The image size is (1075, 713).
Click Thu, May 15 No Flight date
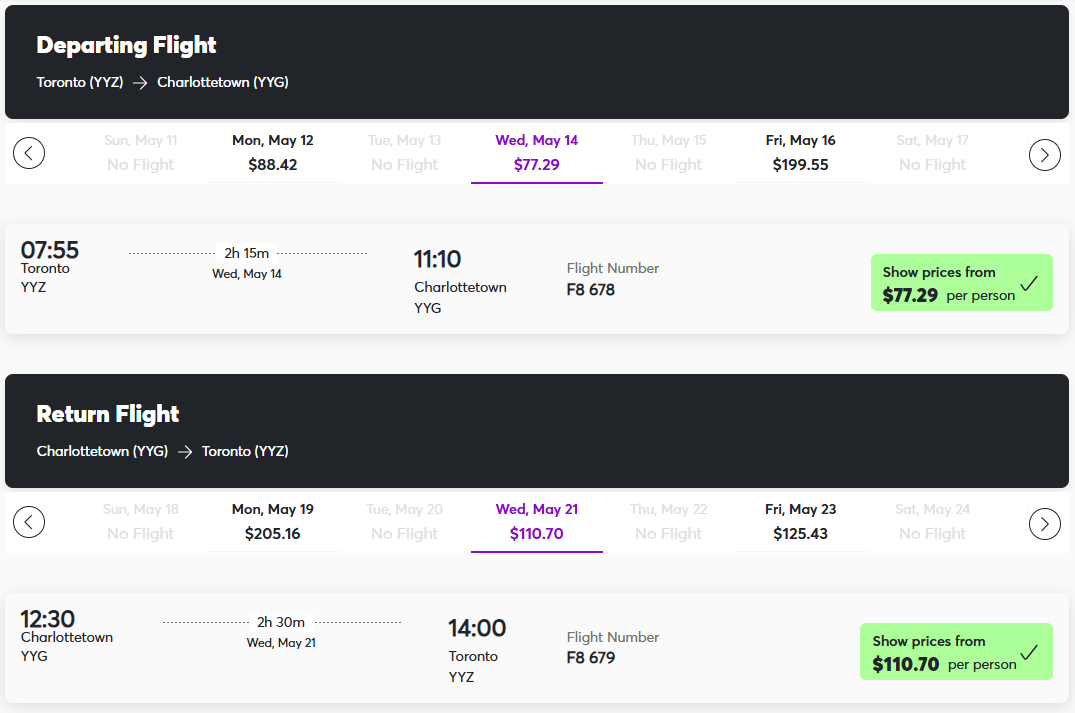(668, 153)
